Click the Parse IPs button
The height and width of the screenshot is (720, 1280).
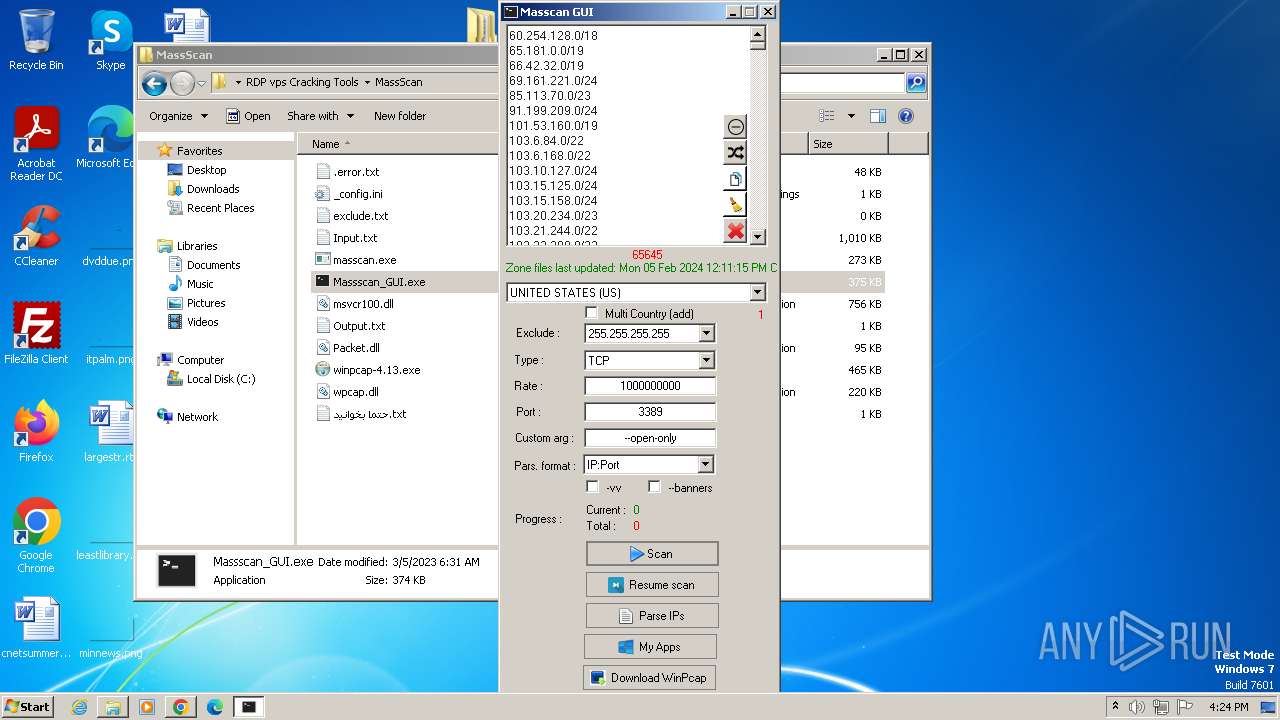[652, 616]
